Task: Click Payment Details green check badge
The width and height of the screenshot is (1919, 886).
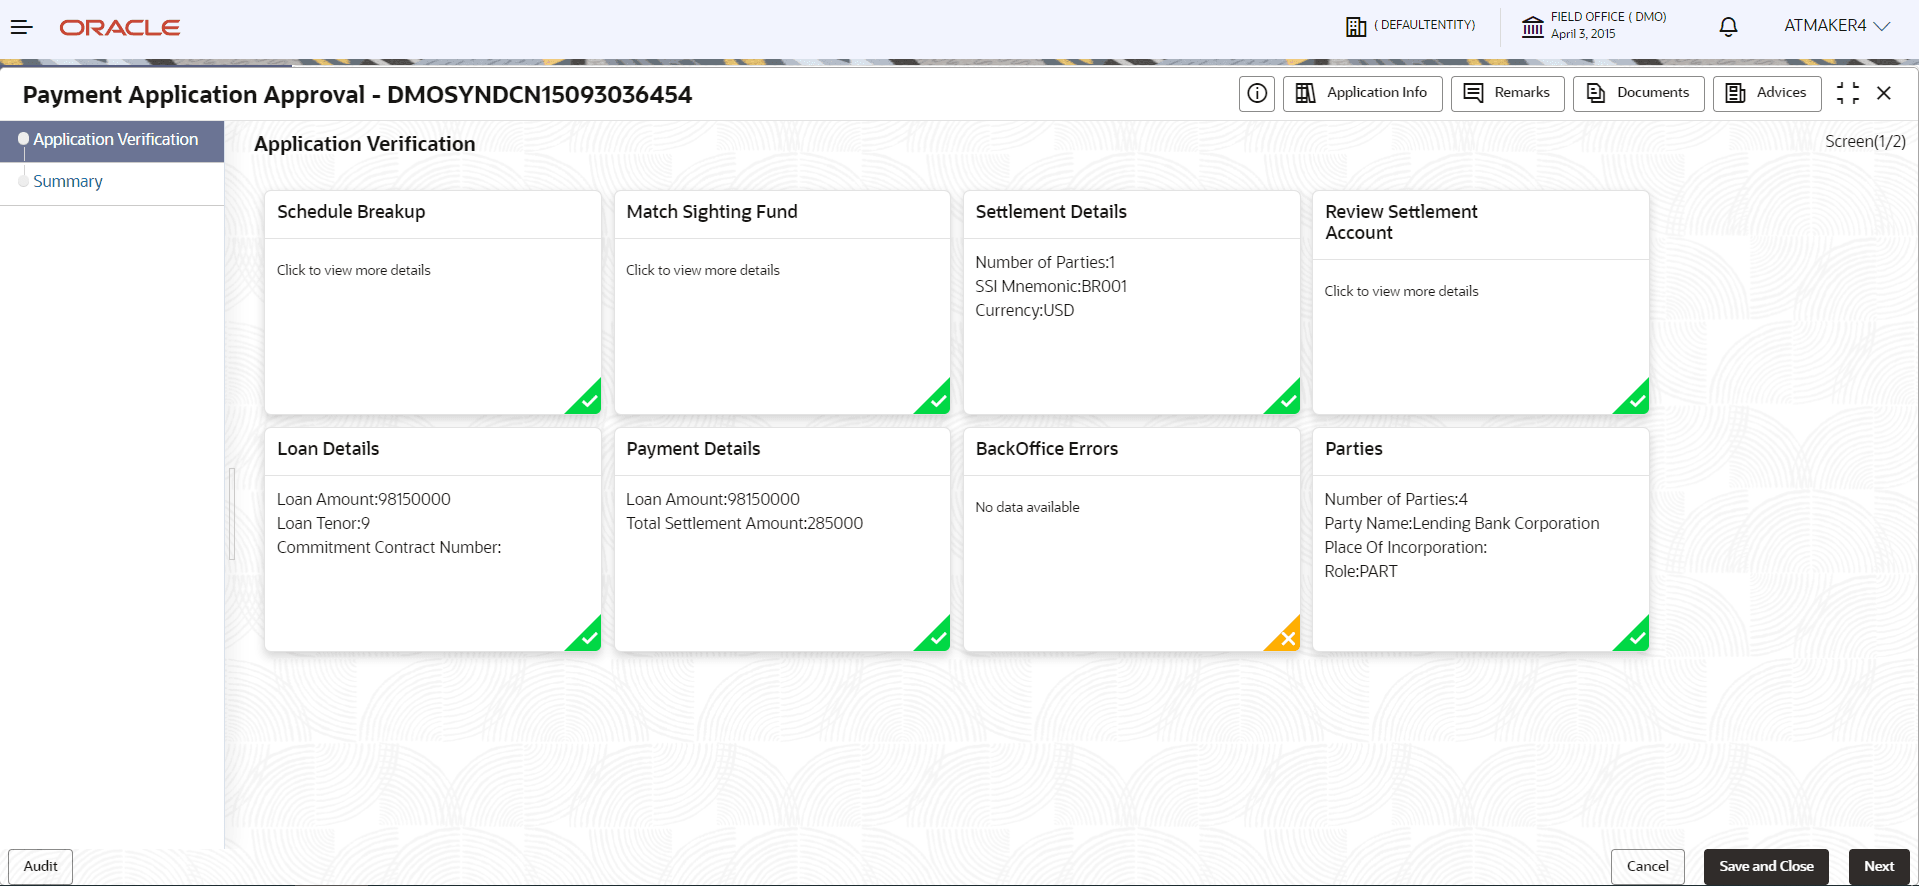Action: tap(937, 638)
